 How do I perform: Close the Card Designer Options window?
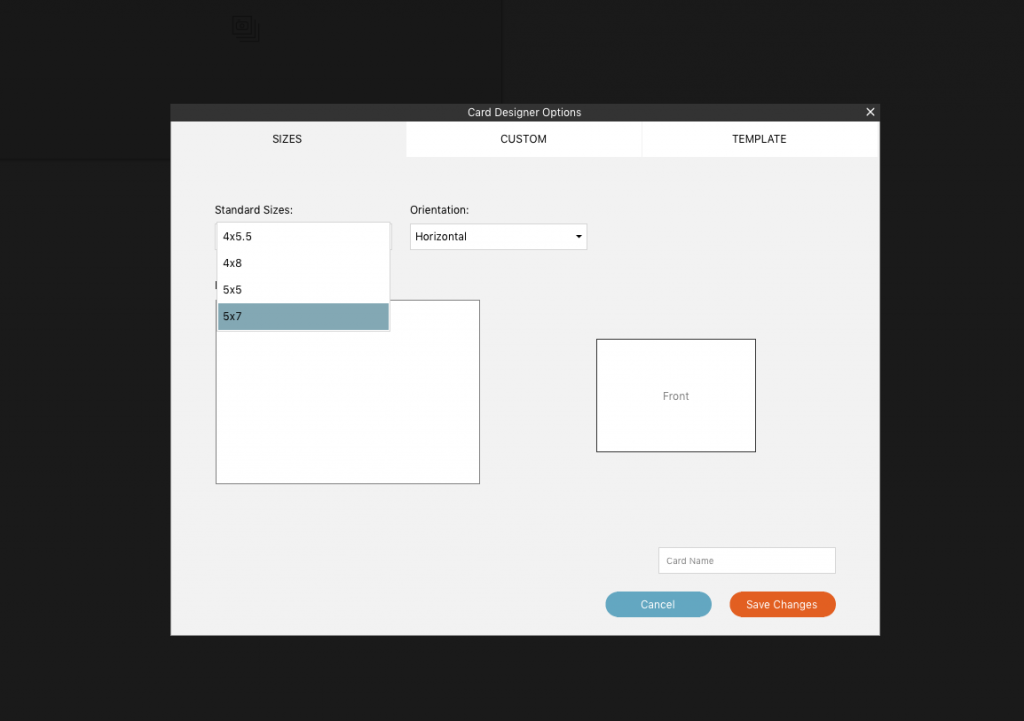coord(870,112)
